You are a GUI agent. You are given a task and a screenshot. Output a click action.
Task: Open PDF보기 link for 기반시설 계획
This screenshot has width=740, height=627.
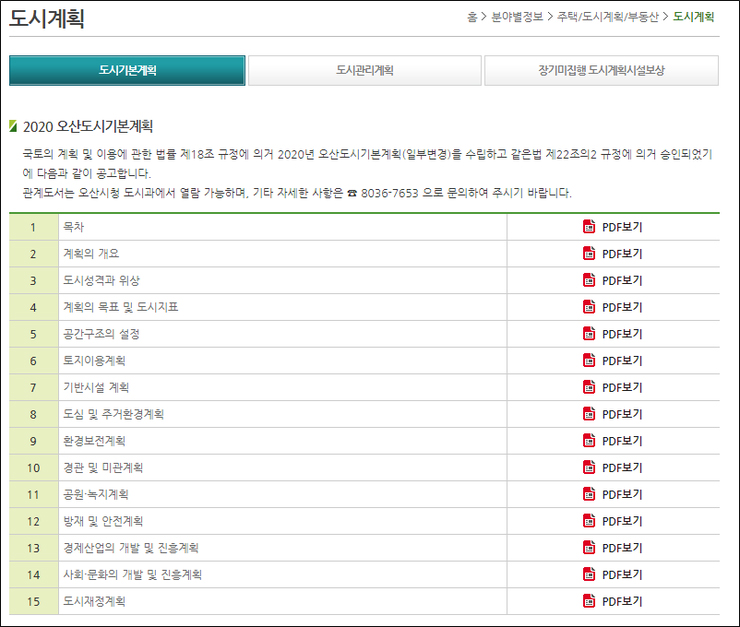[x=621, y=387]
